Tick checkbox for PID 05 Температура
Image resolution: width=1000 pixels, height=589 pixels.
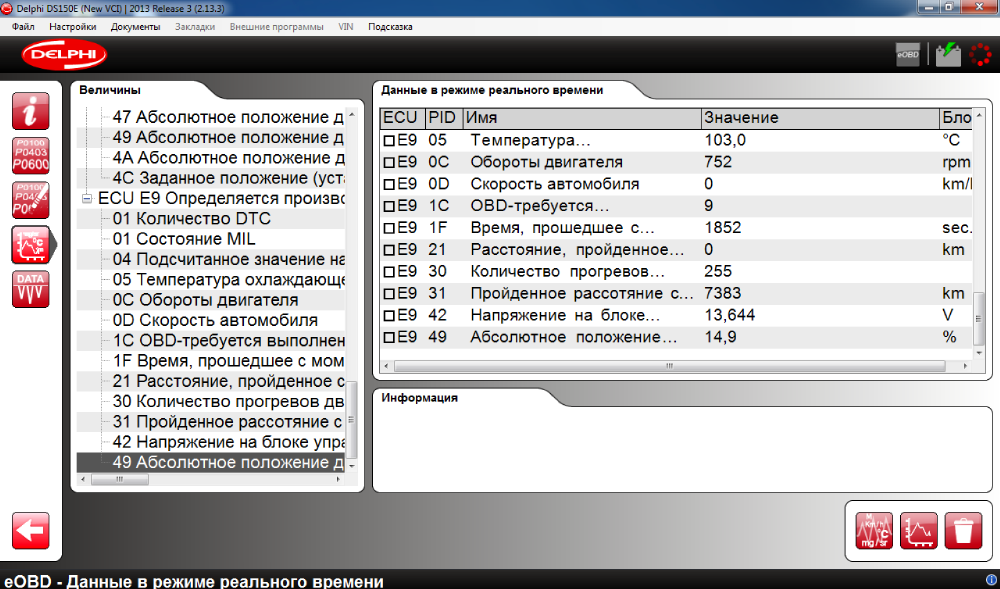click(389, 141)
